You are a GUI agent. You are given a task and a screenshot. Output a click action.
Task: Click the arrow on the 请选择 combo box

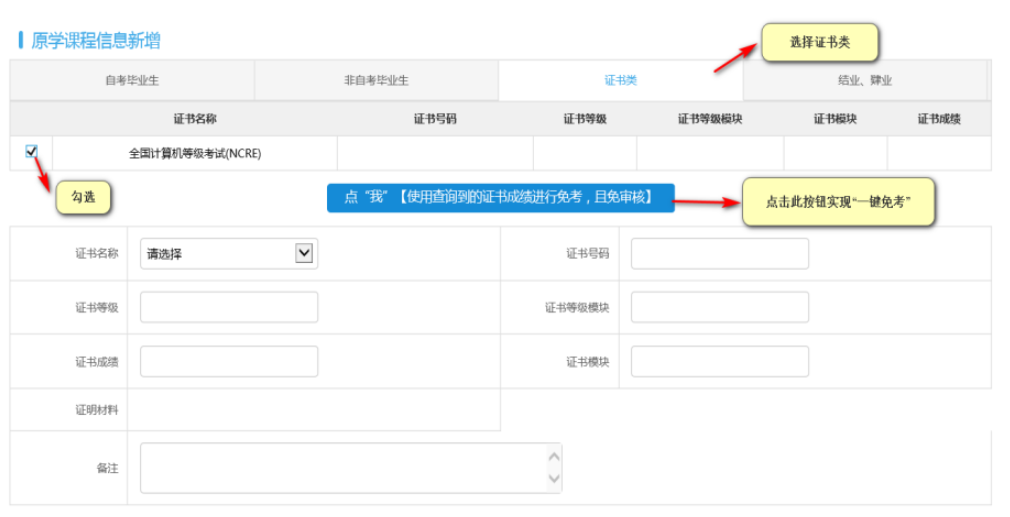click(x=304, y=254)
